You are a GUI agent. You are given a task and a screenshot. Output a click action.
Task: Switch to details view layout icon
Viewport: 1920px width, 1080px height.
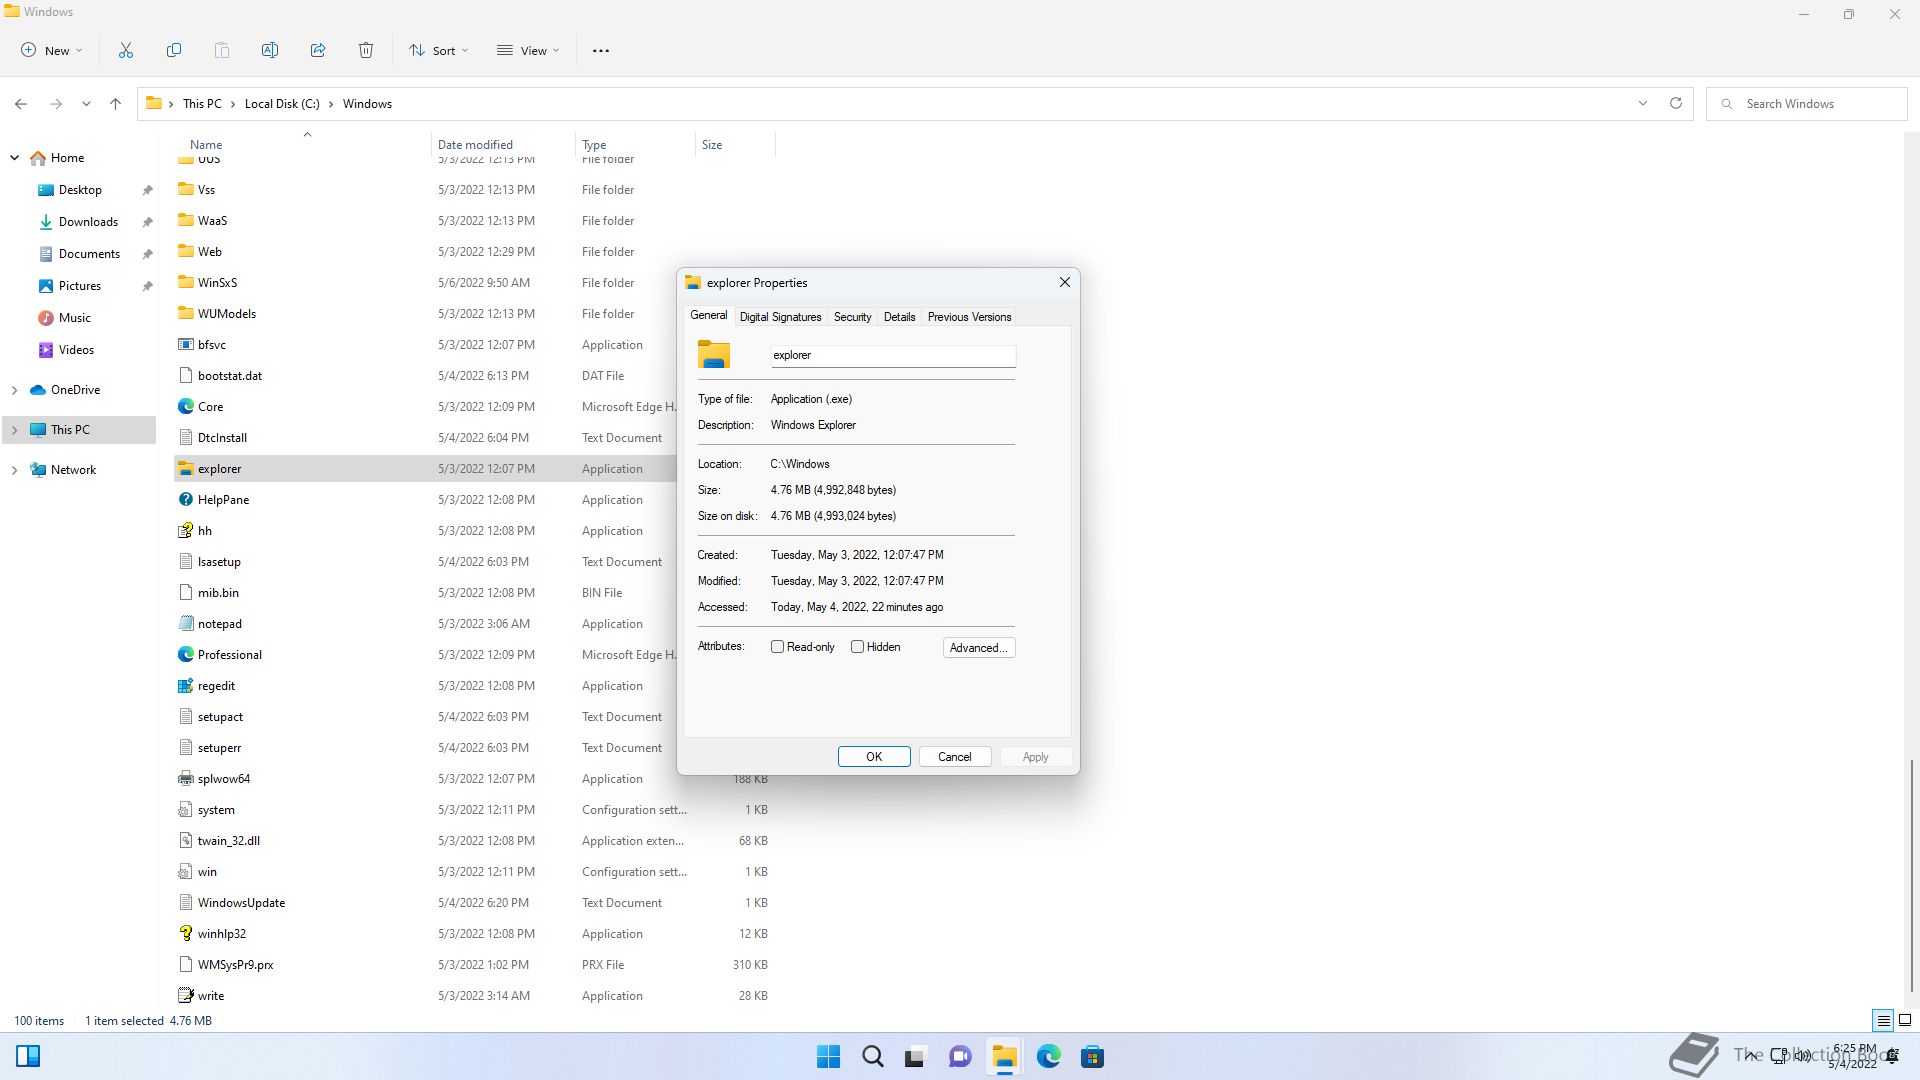click(x=1883, y=1021)
